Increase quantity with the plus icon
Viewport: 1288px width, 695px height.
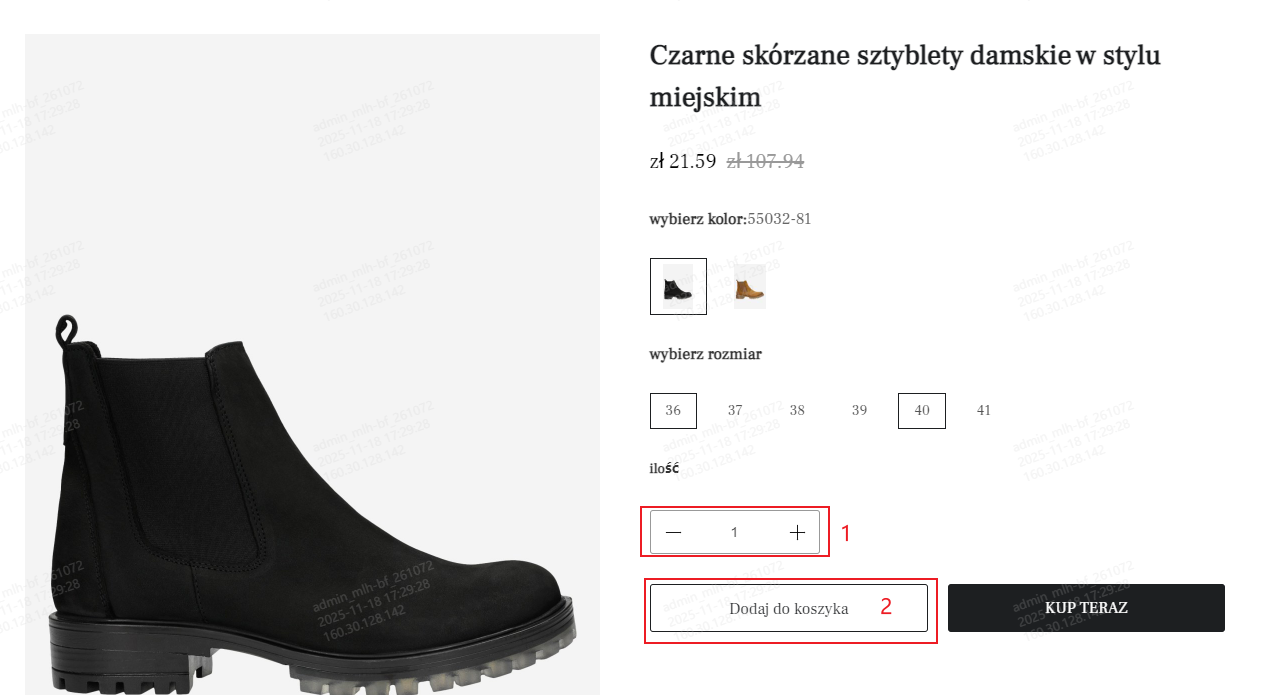click(x=797, y=533)
